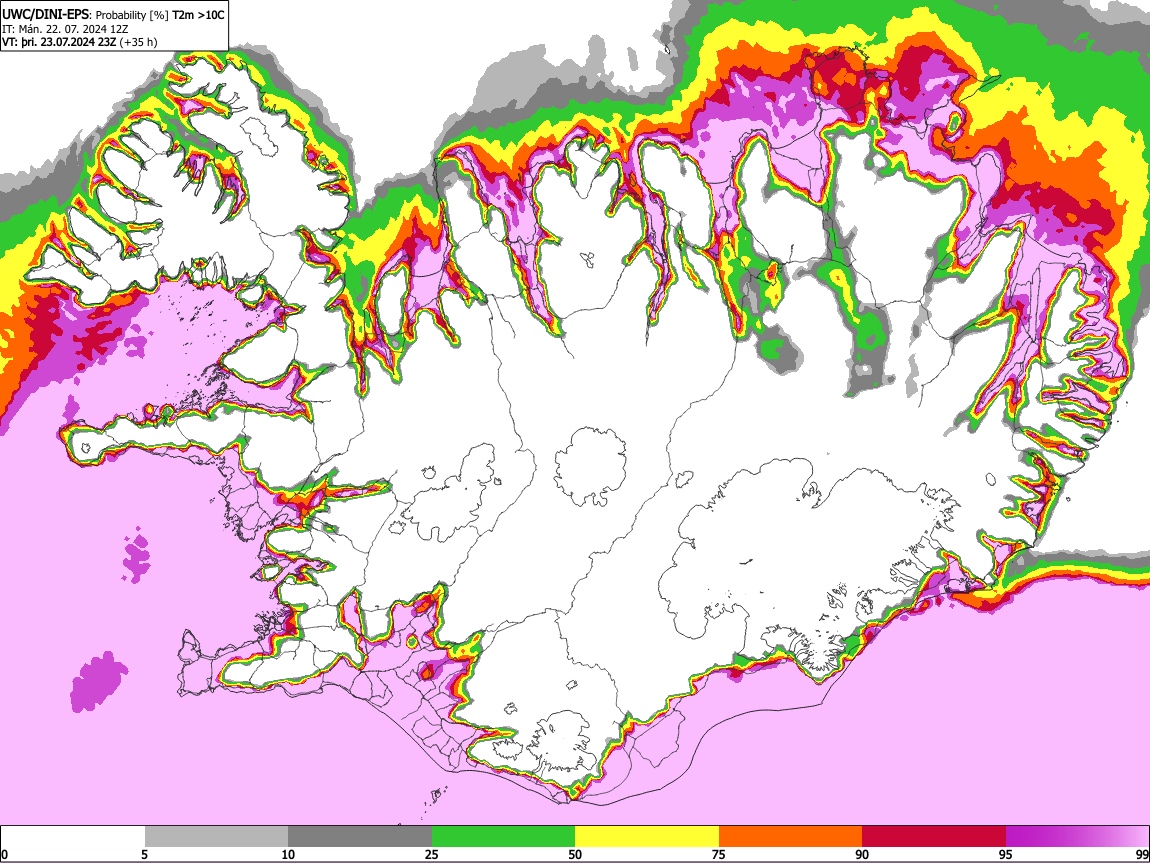Click the 'UWC/DINI-EPS' title text
The width and height of the screenshot is (1150, 863).
tap(45, 15)
